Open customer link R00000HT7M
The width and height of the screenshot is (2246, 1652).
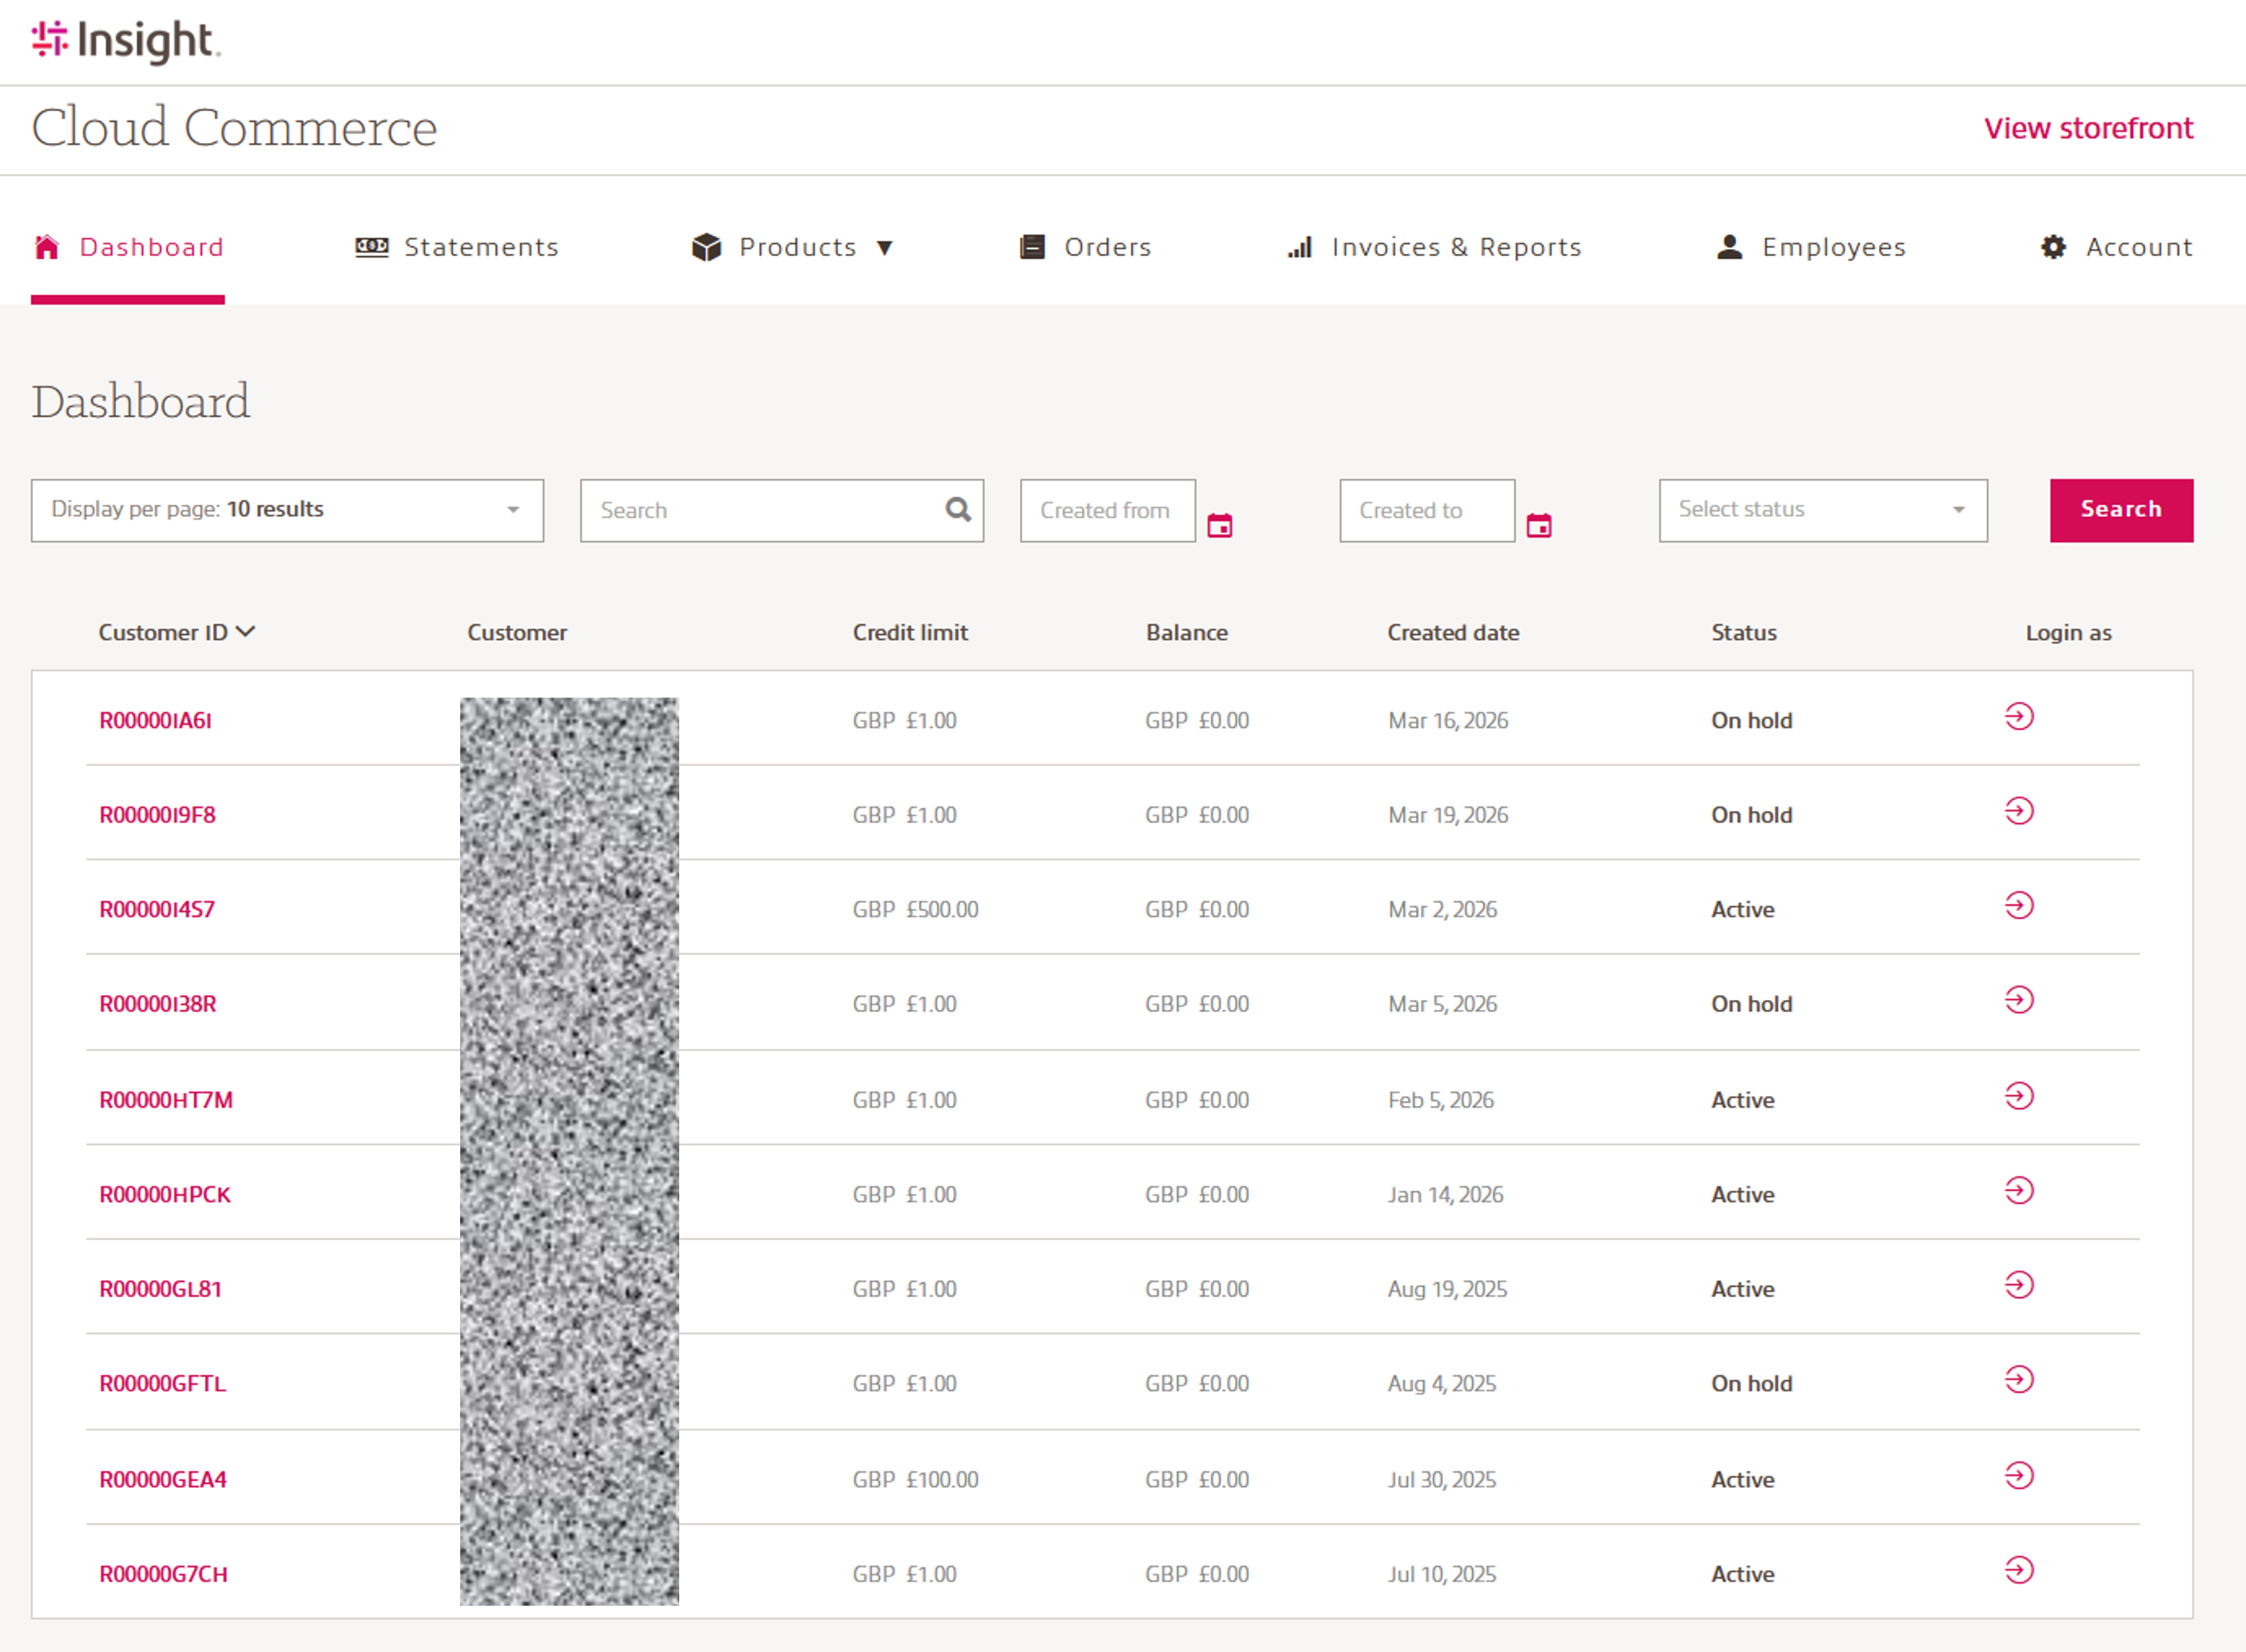coord(166,1100)
